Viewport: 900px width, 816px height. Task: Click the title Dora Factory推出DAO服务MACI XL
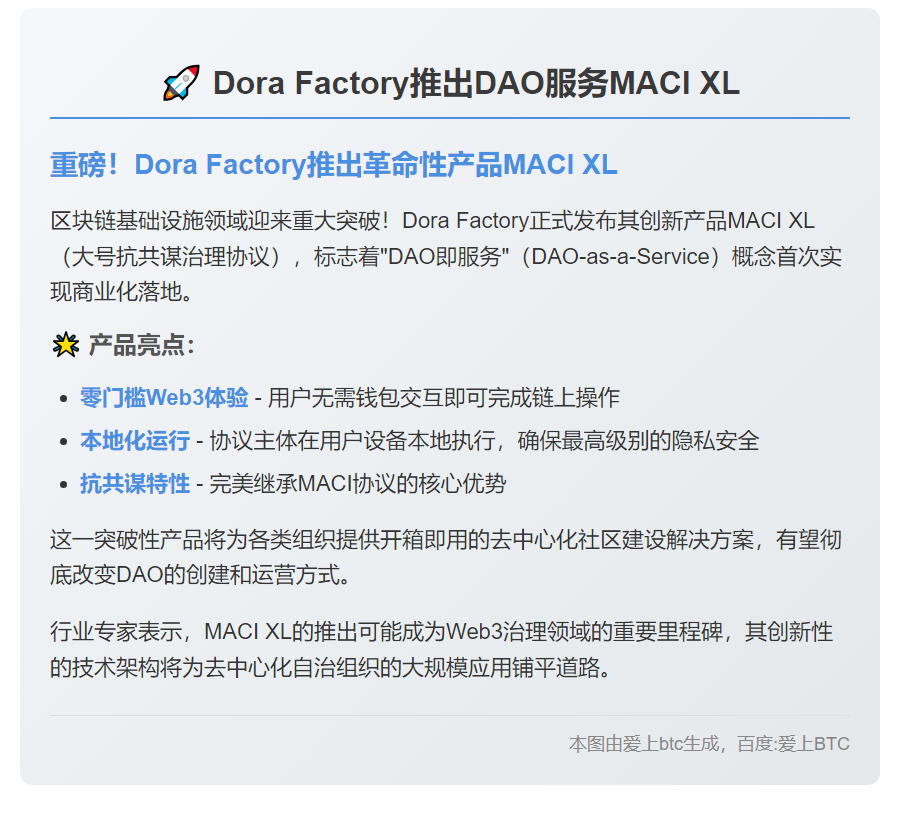476,83
